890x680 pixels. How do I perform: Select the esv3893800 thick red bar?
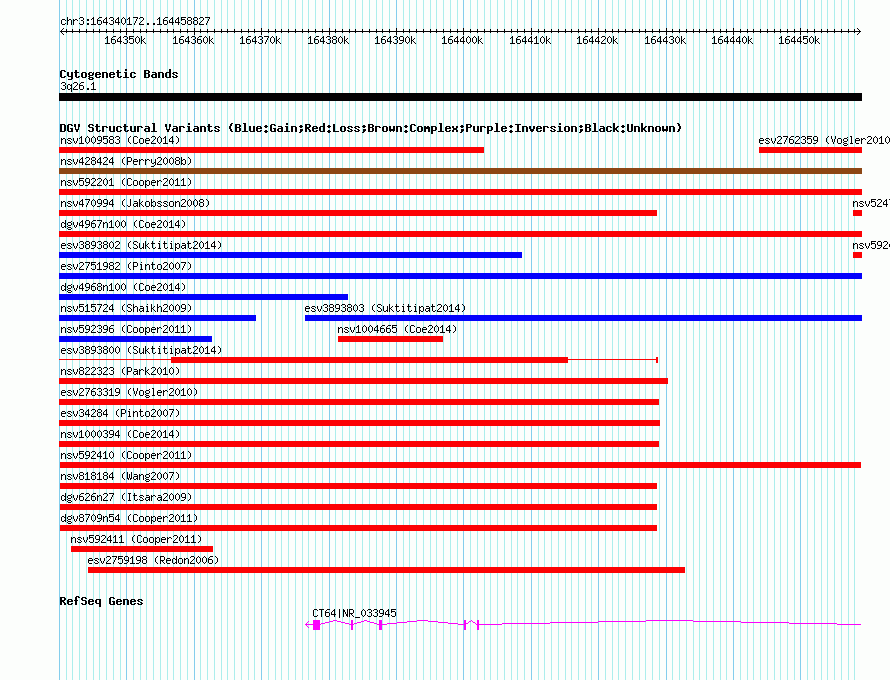point(369,360)
